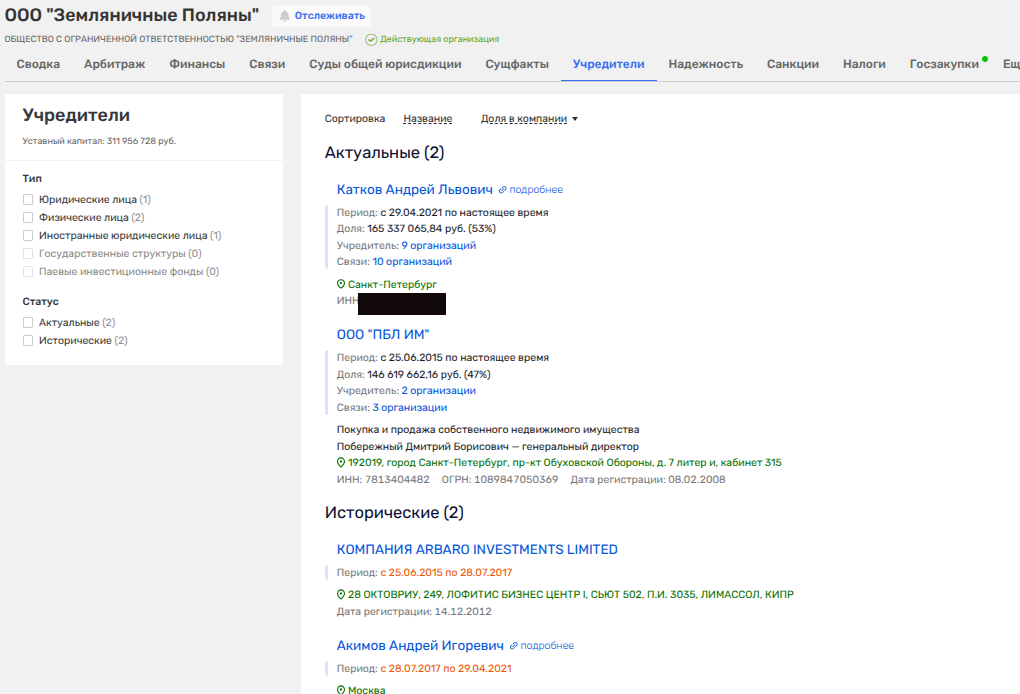Toggle the Исторические status checkbox
This screenshot has width=1020, height=694.
(29, 341)
